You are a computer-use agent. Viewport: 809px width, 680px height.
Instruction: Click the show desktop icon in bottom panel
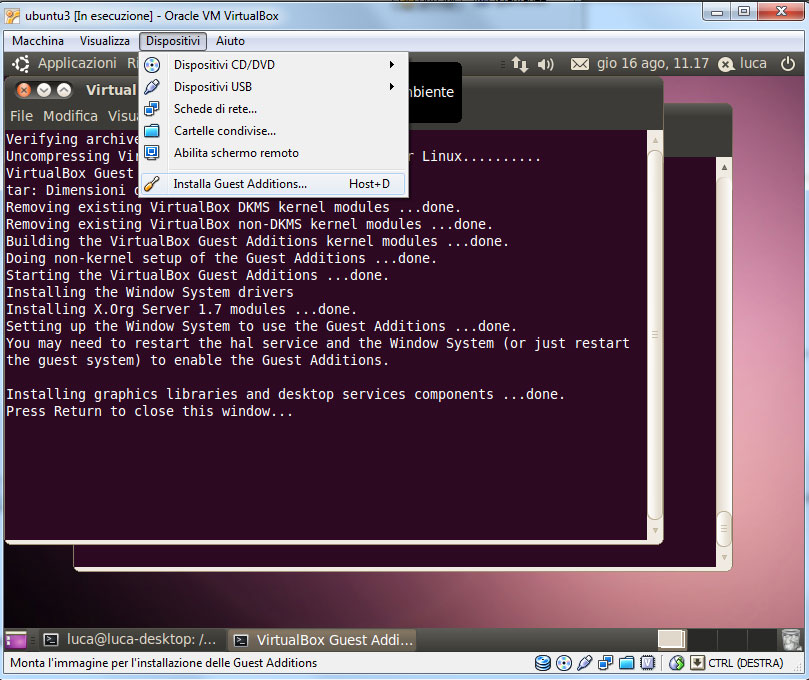click(16, 640)
